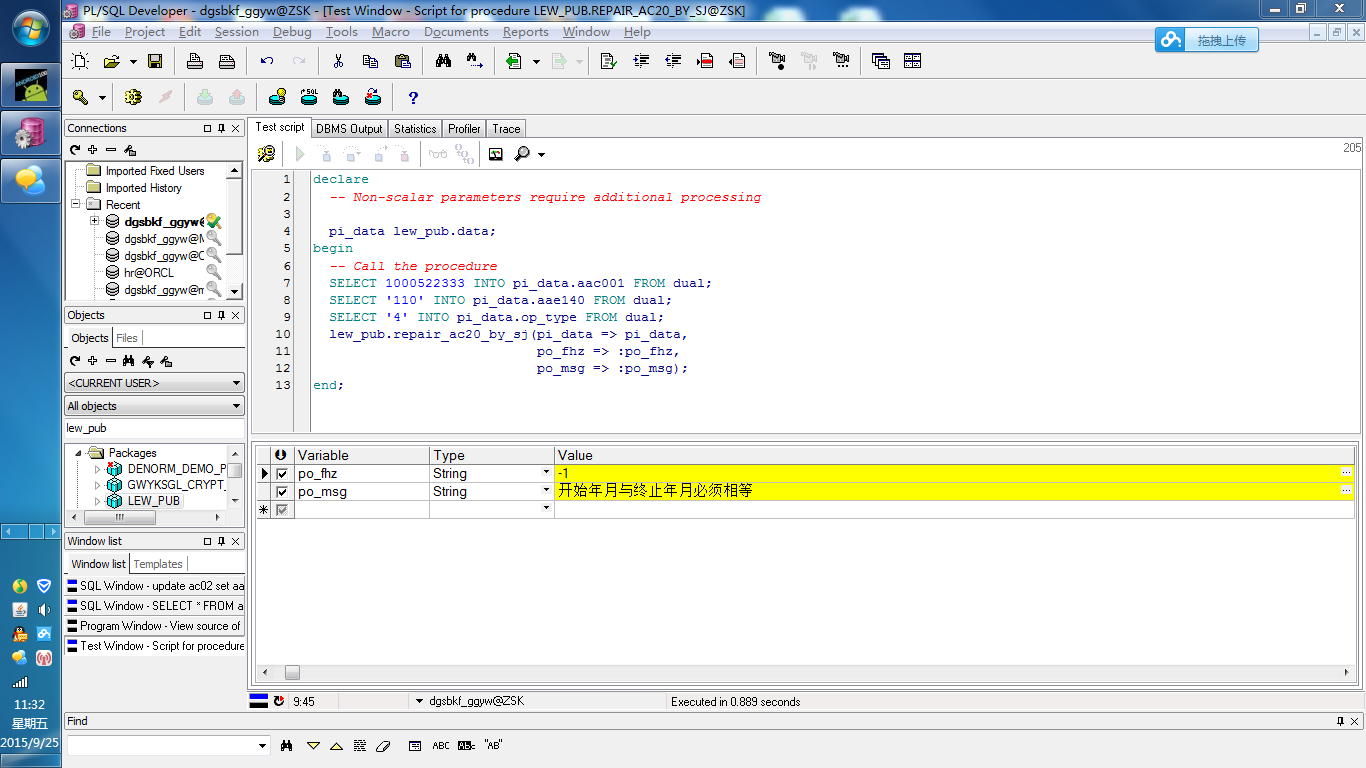Select hr@ORCL in Connections list
Viewport: 1366px width, 768px height.
tap(148, 273)
